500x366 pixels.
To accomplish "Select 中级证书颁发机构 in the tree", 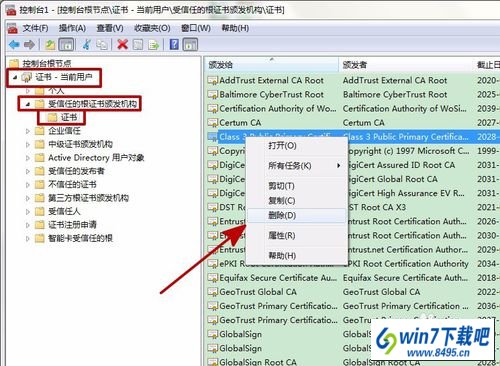I will (x=80, y=144).
